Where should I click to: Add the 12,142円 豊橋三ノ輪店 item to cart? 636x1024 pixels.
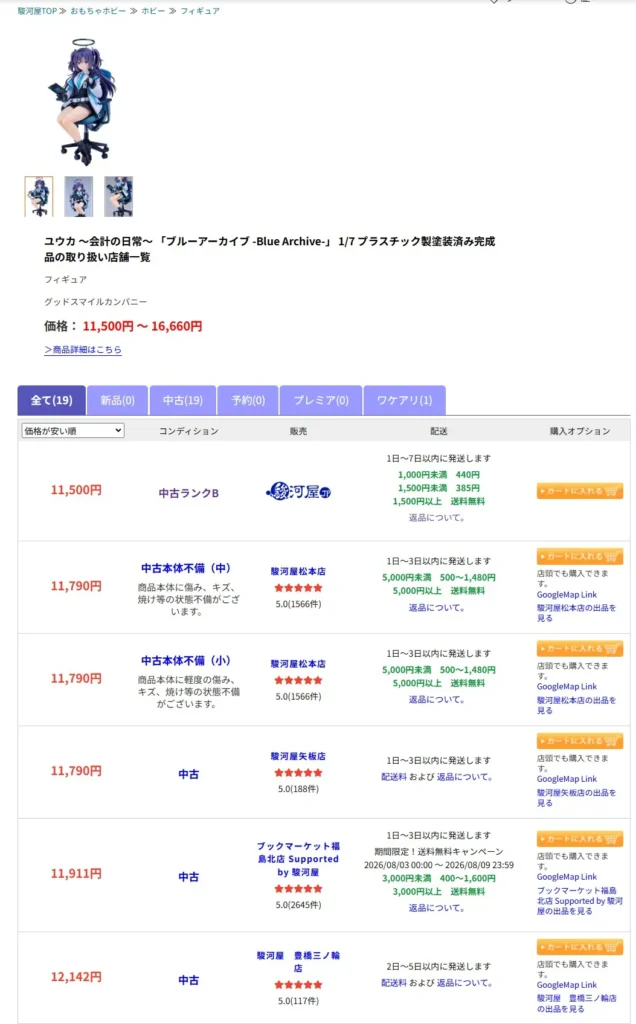(579, 947)
